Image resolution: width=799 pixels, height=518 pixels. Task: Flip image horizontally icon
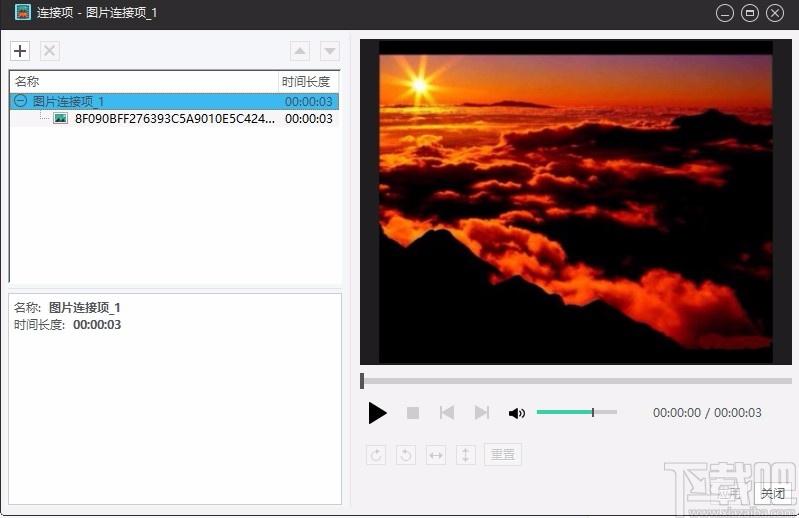point(436,455)
